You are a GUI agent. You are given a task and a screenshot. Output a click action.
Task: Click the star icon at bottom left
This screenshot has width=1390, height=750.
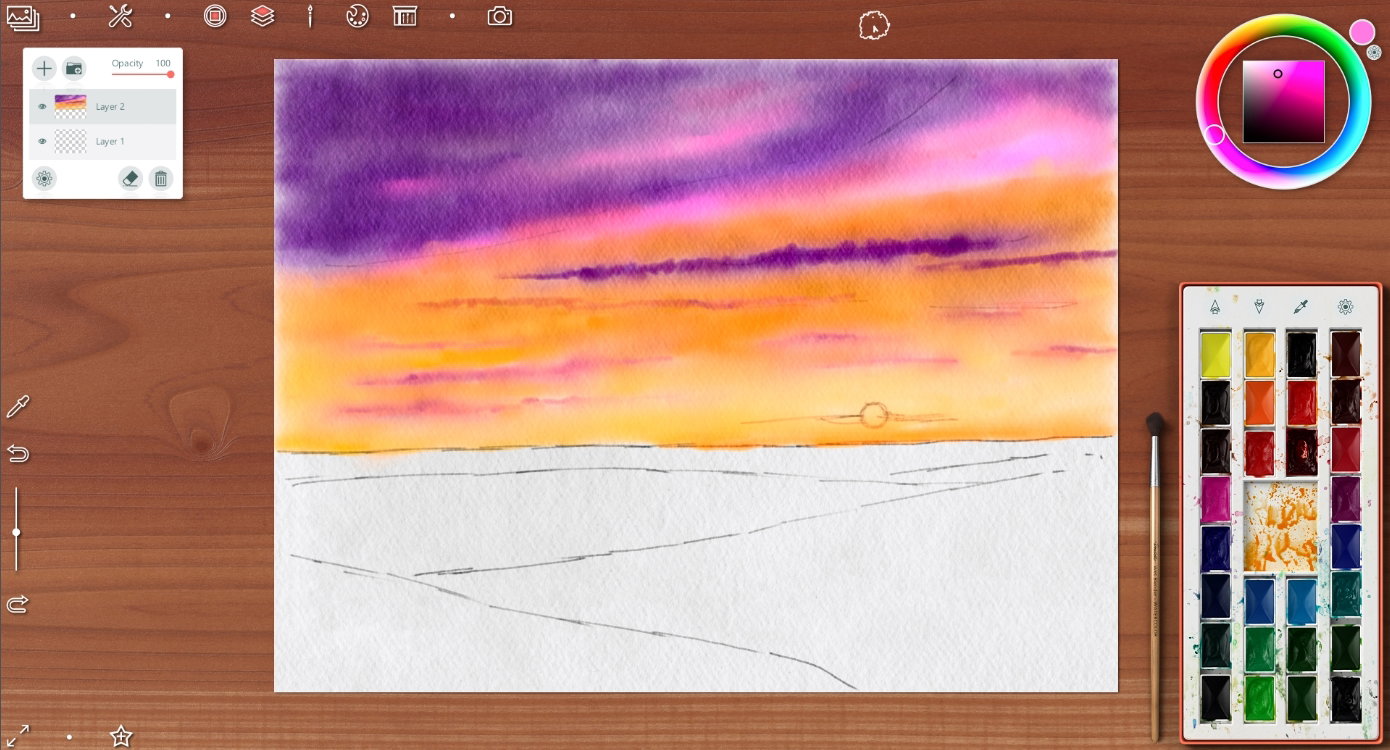[x=121, y=736]
